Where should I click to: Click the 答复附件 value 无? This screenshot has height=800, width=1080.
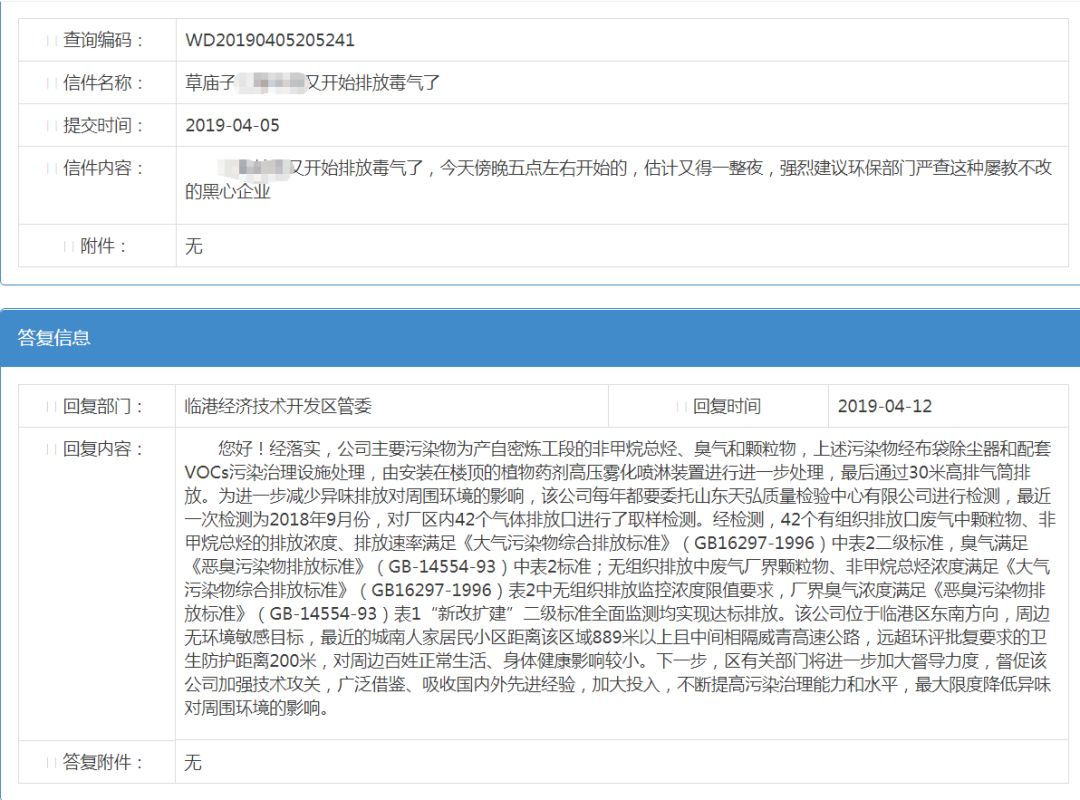194,762
